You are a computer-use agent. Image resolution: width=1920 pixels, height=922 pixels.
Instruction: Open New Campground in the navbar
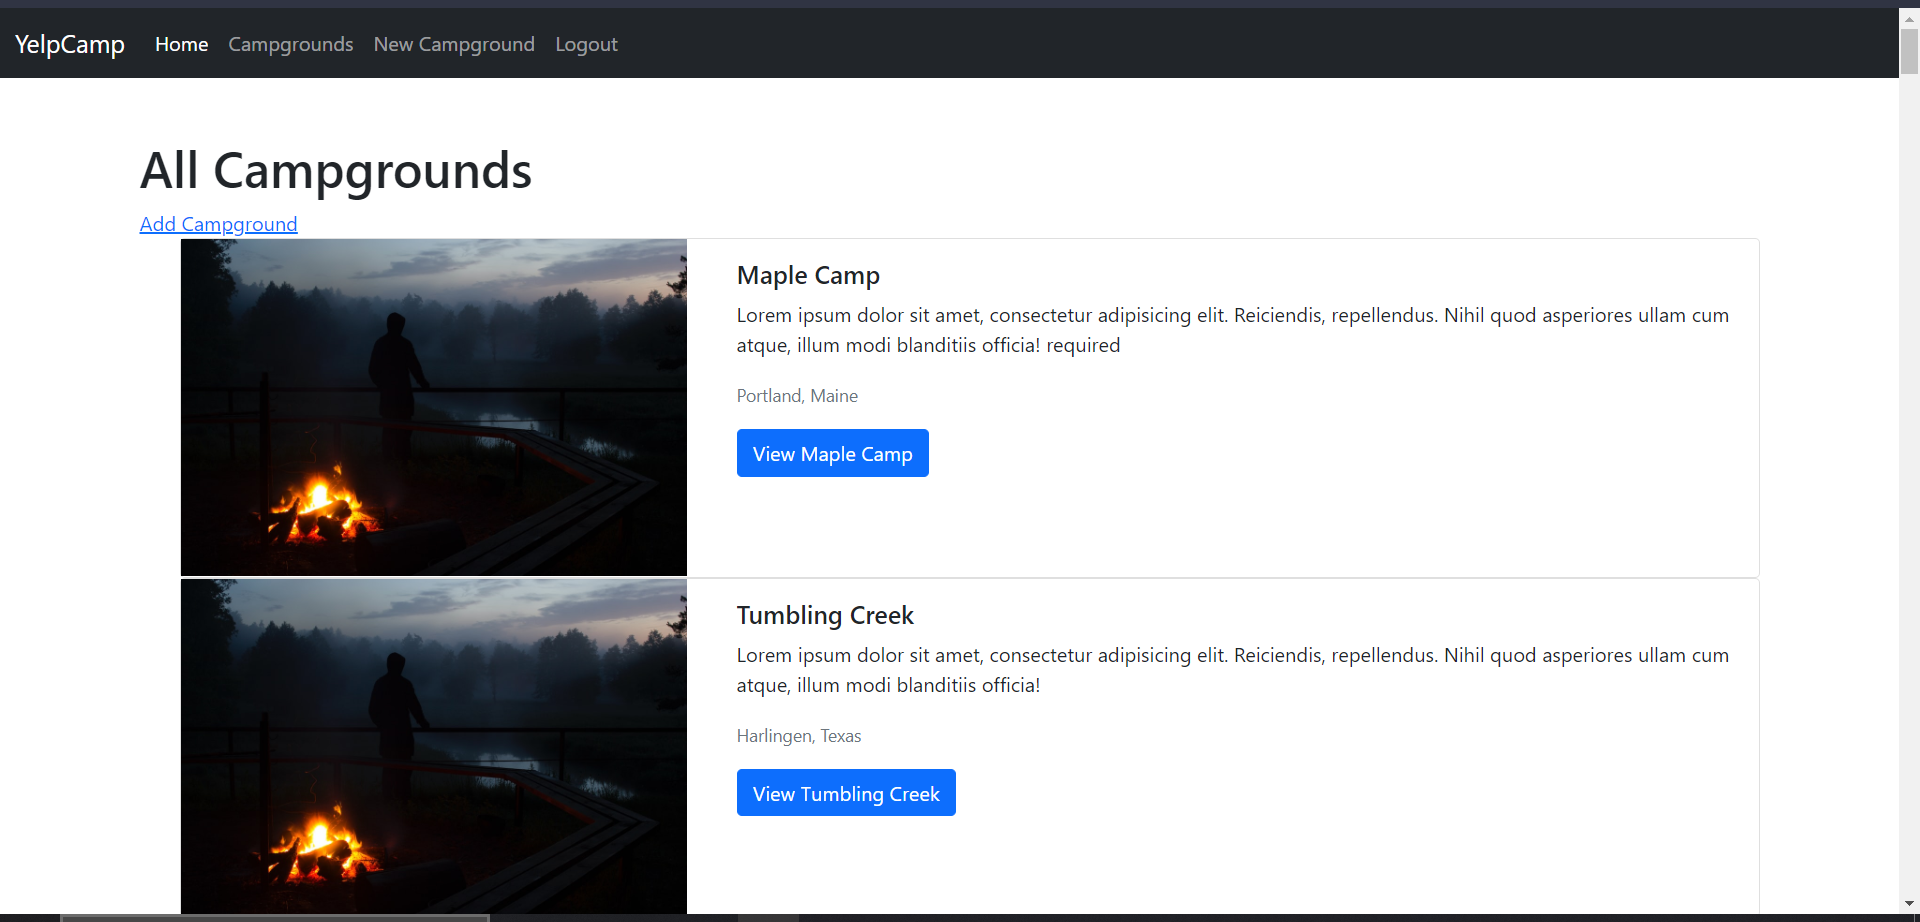[x=454, y=44]
